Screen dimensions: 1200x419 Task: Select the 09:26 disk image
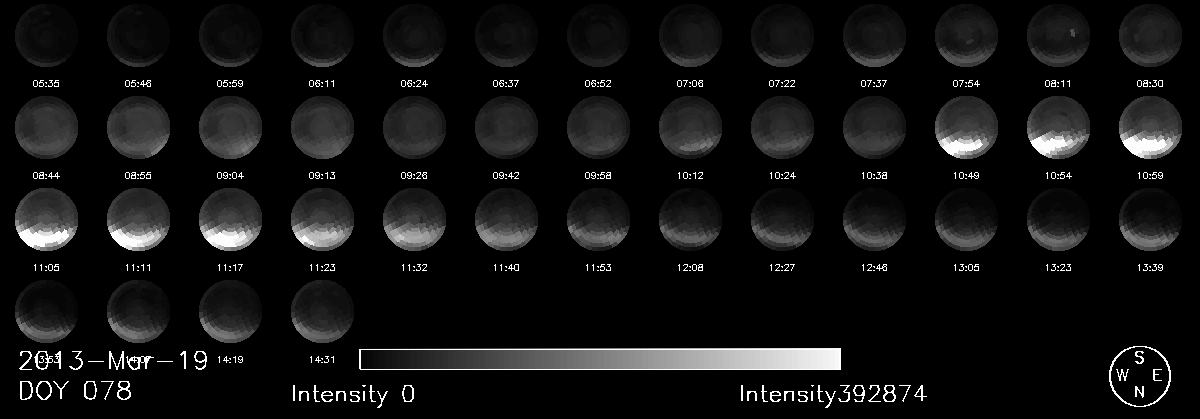point(414,127)
